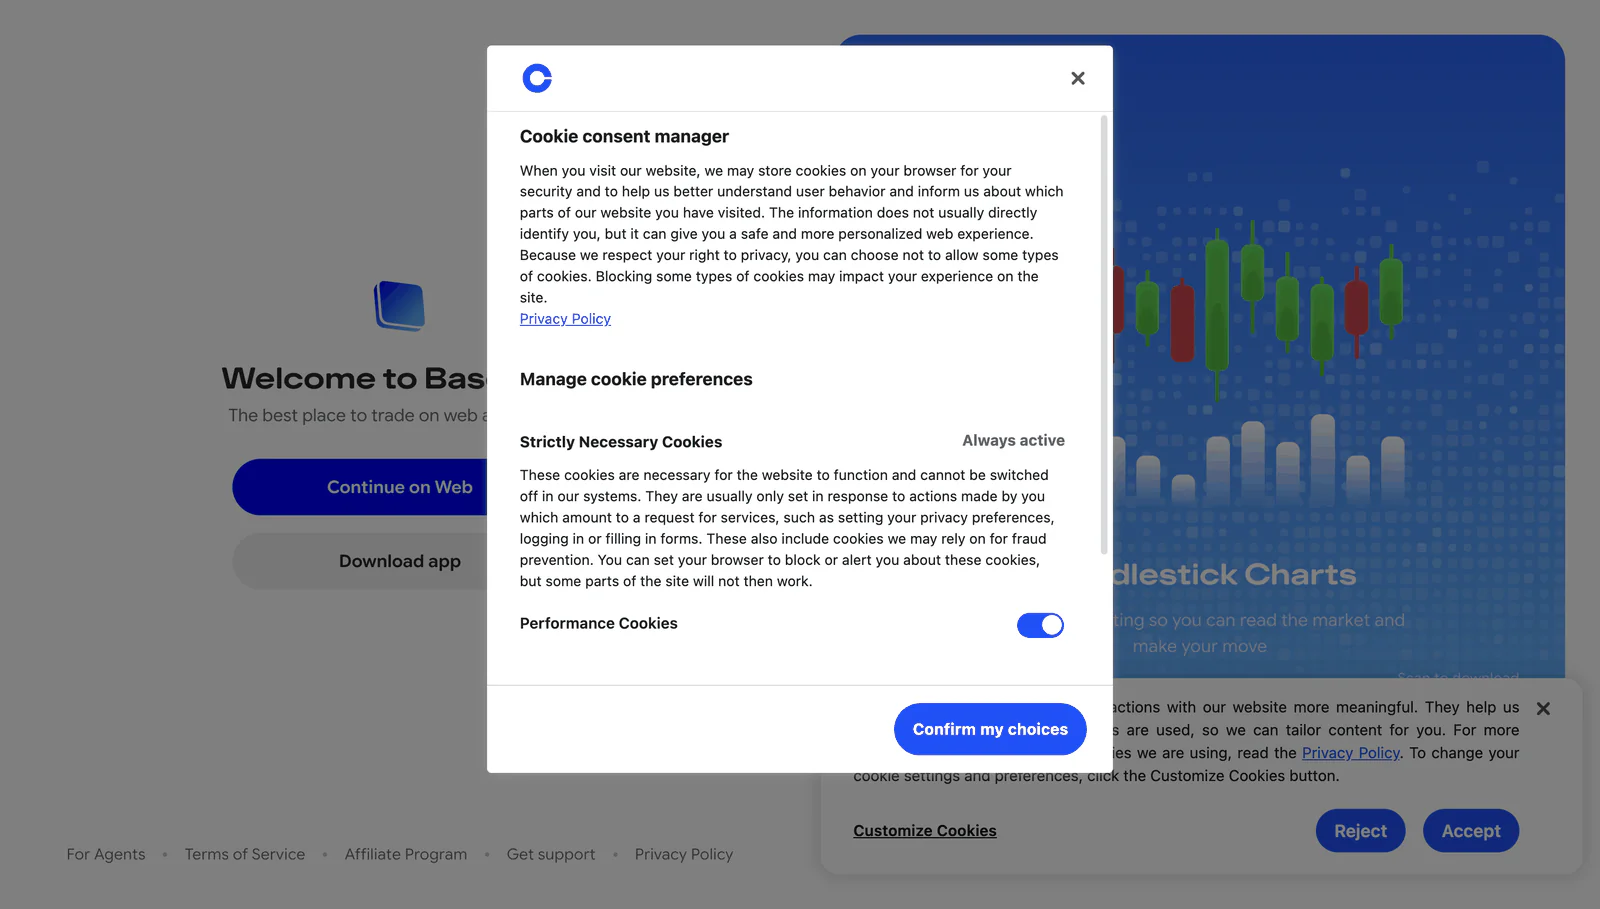Click the Strictly Necessary Cookies heading
Image resolution: width=1600 pixels, height=909 pixels.
coord(621,442)
